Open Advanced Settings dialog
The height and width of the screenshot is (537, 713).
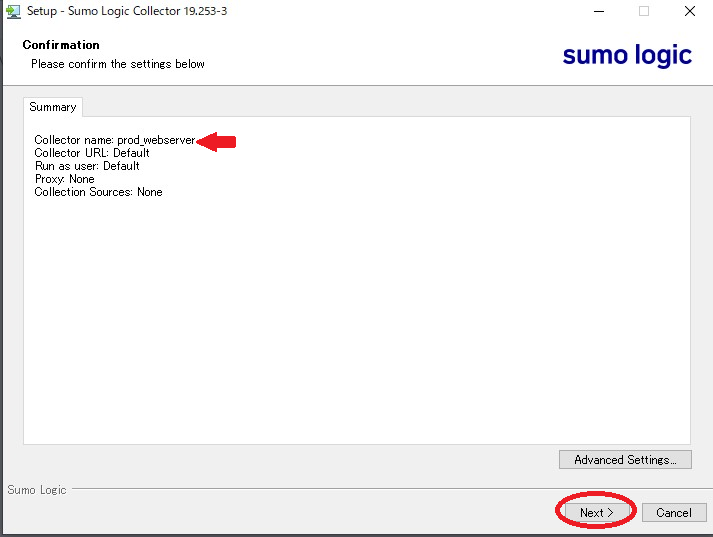(x=625, y=460)
